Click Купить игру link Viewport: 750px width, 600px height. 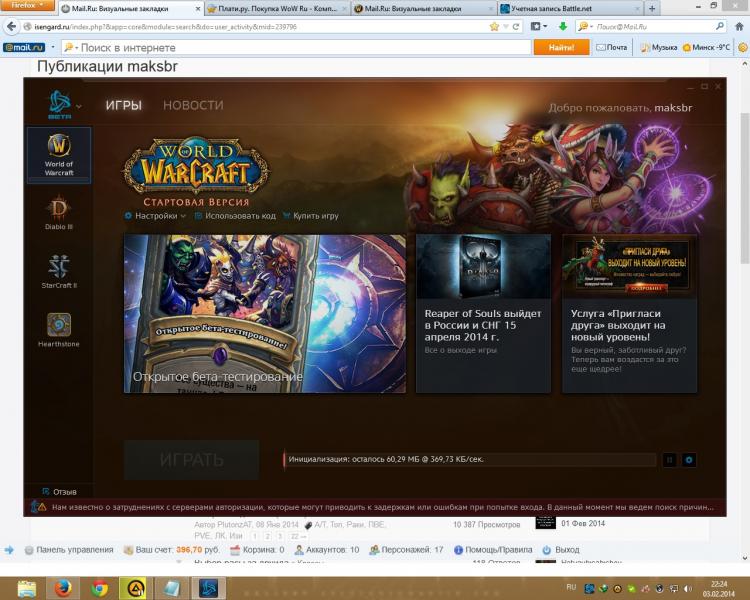point(311,216)
